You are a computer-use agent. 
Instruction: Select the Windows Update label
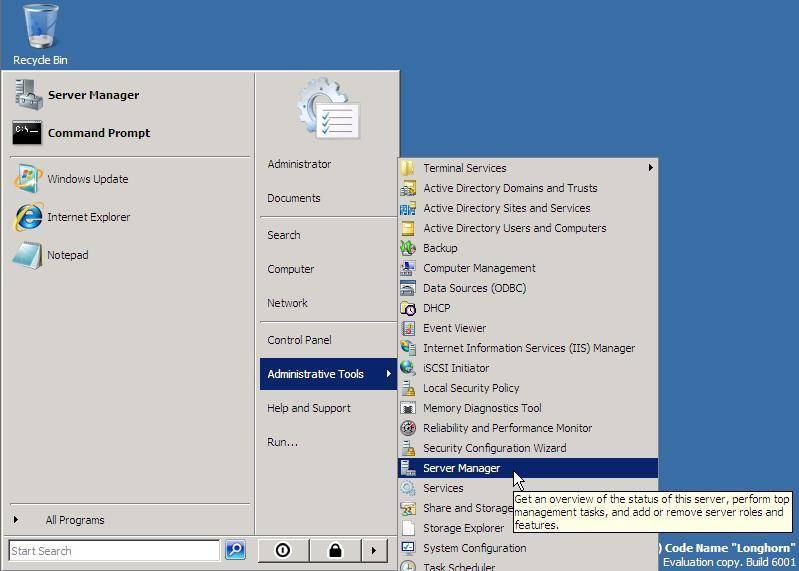88,179
